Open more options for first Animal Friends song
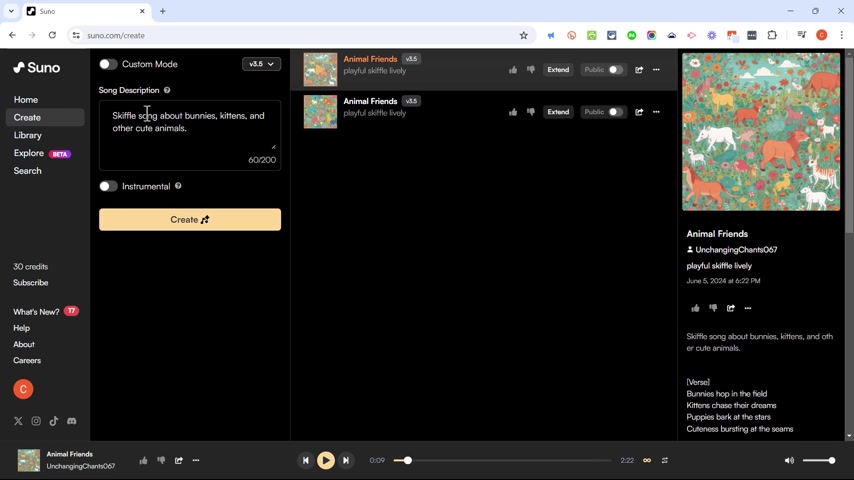The image size is (854, 480). pyautogui.click(x=656, y=70)
